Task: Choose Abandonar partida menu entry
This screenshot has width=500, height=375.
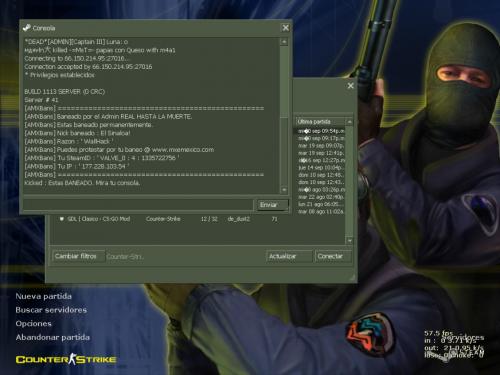Action: tap(53, 337)
